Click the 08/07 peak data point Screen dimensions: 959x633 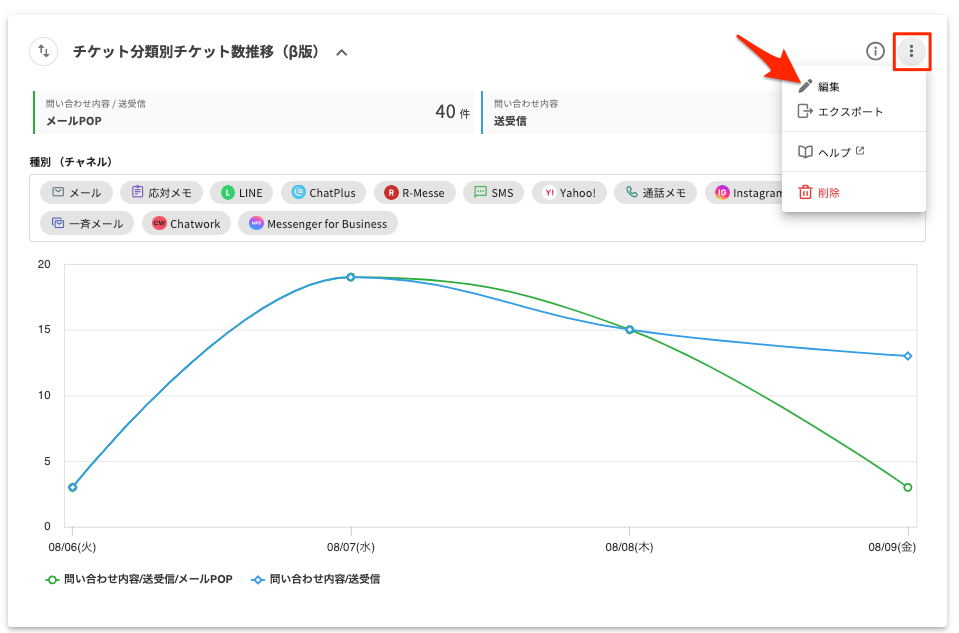pyautogui.click(x=351, y=277)
